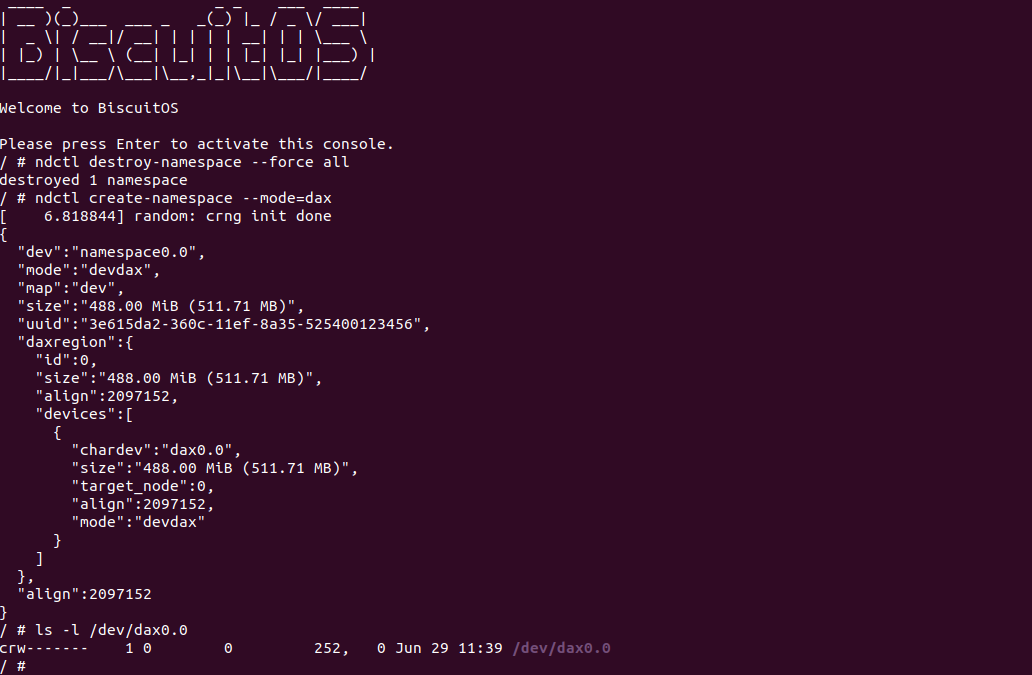1032x675 pixels.
Task: Click the purple /dev/dax0.0 path in ls output
Action: [561, 648]
